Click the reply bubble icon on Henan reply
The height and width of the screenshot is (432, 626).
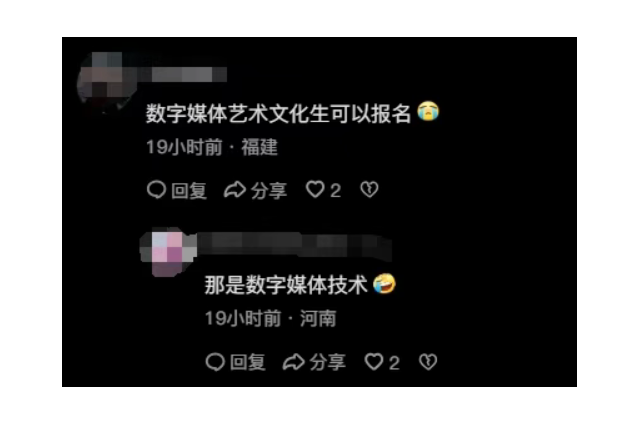[215, 362]
